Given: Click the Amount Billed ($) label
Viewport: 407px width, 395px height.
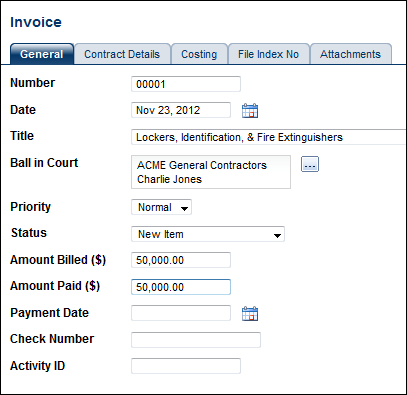Looking at the screenshot, I should click(58, 260).
